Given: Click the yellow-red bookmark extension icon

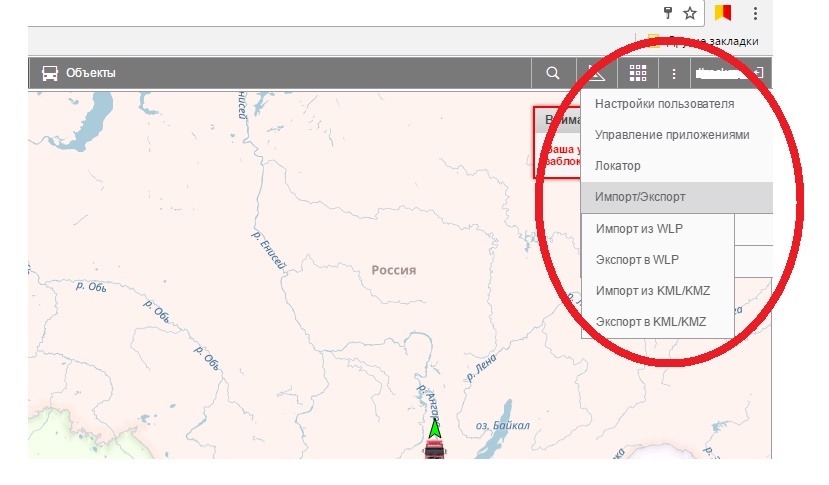Looking at the screenshot, I should click(x=722, y=13).
